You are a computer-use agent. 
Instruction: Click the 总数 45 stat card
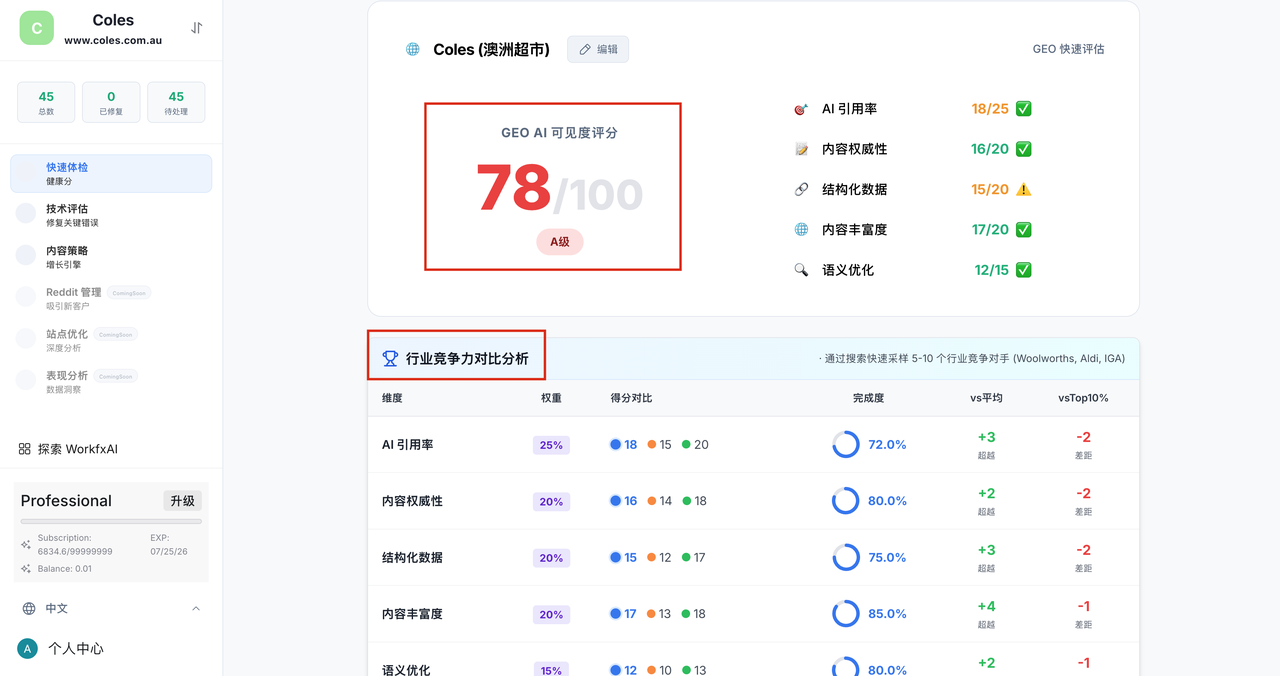click(x=46, y=102)
